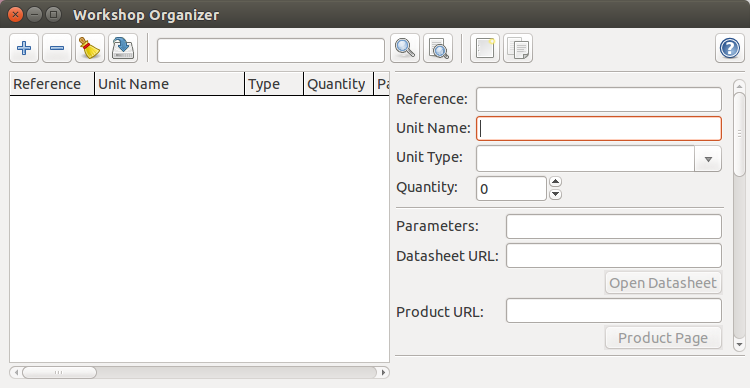
Task: Click into the Parameters field
Action: coord(614,226)
